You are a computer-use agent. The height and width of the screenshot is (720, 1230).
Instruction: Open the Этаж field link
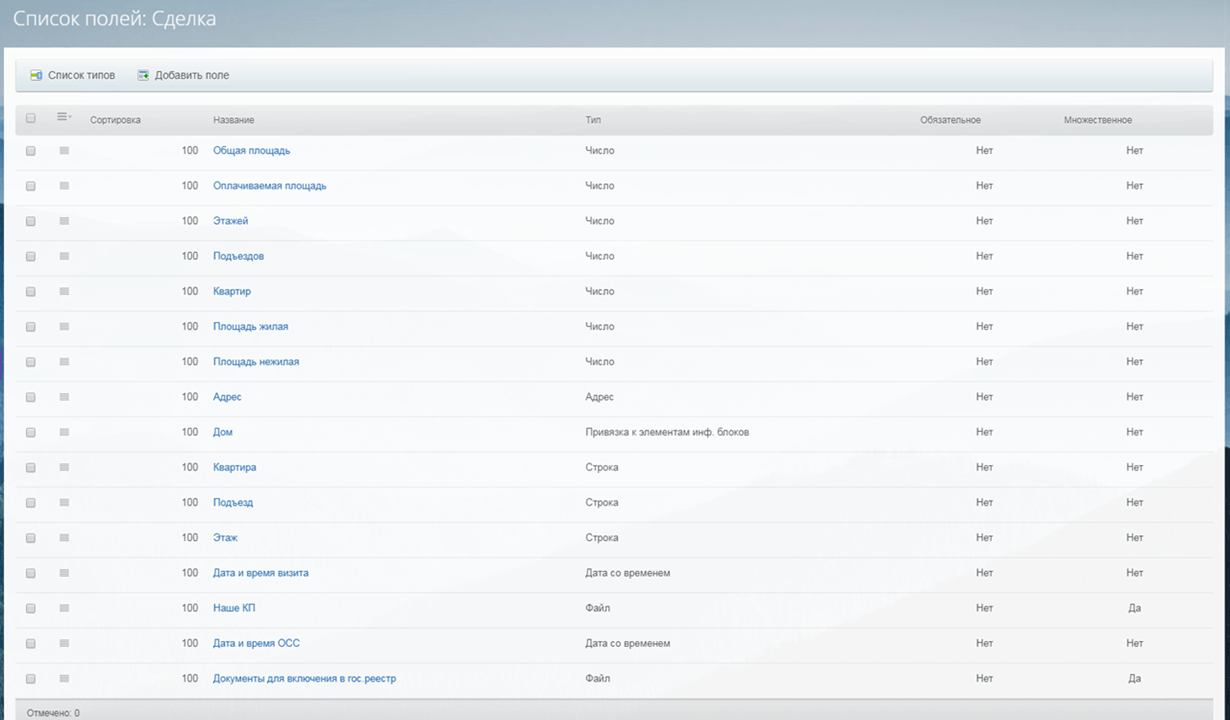pos(225,537)
